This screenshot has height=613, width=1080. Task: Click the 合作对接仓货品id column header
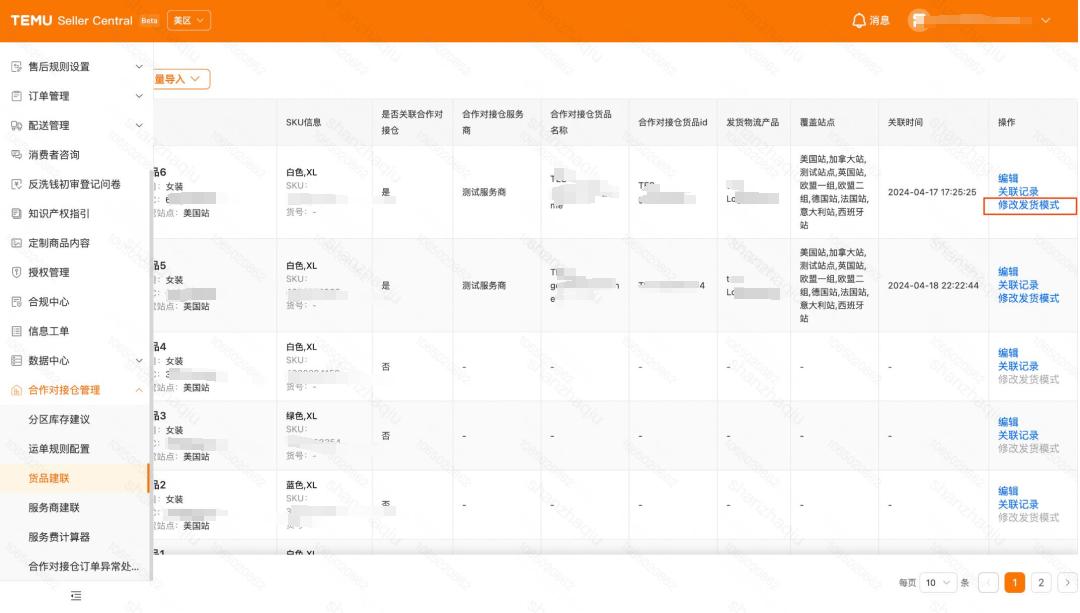point(672,122)
